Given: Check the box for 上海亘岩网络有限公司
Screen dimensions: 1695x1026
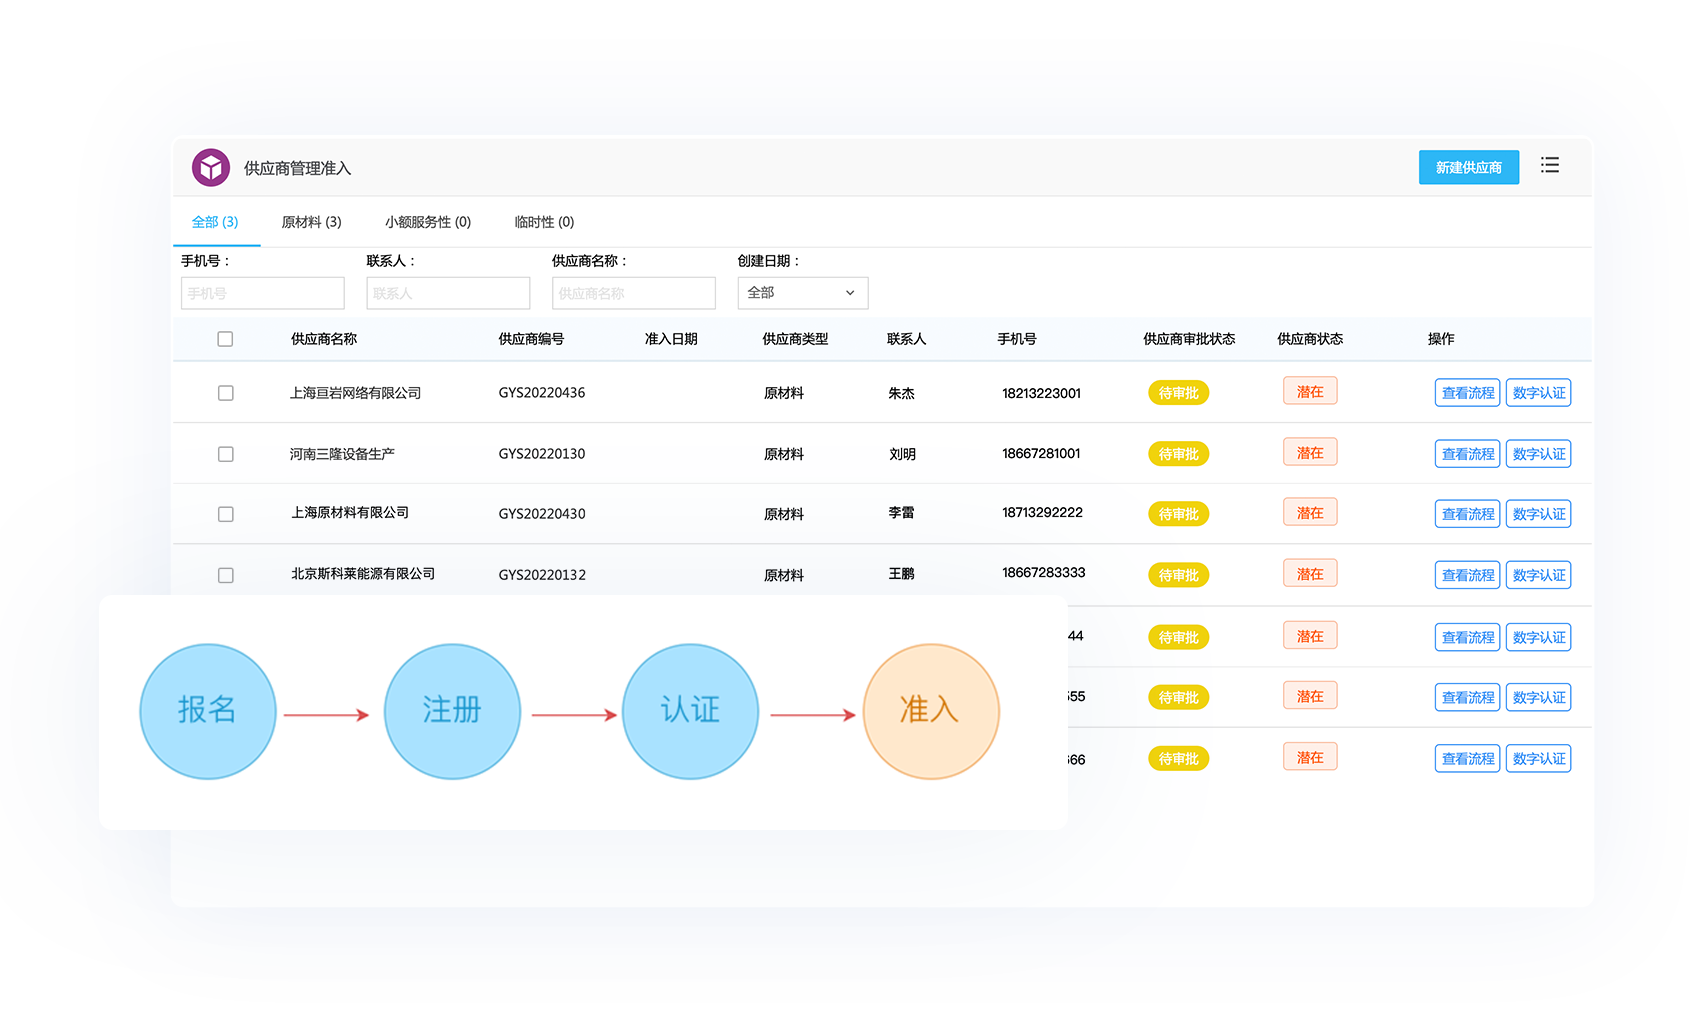Looking at the screenshot, I should pos(226,393).
